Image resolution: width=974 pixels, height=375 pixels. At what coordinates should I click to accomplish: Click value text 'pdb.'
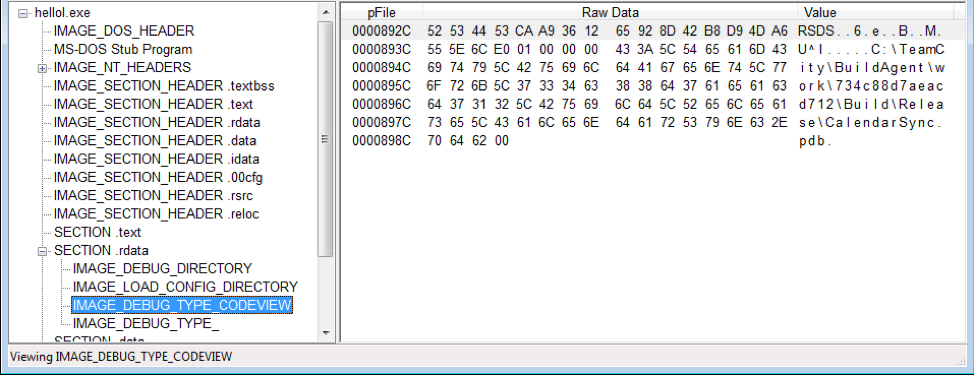(x=816, y=142)
